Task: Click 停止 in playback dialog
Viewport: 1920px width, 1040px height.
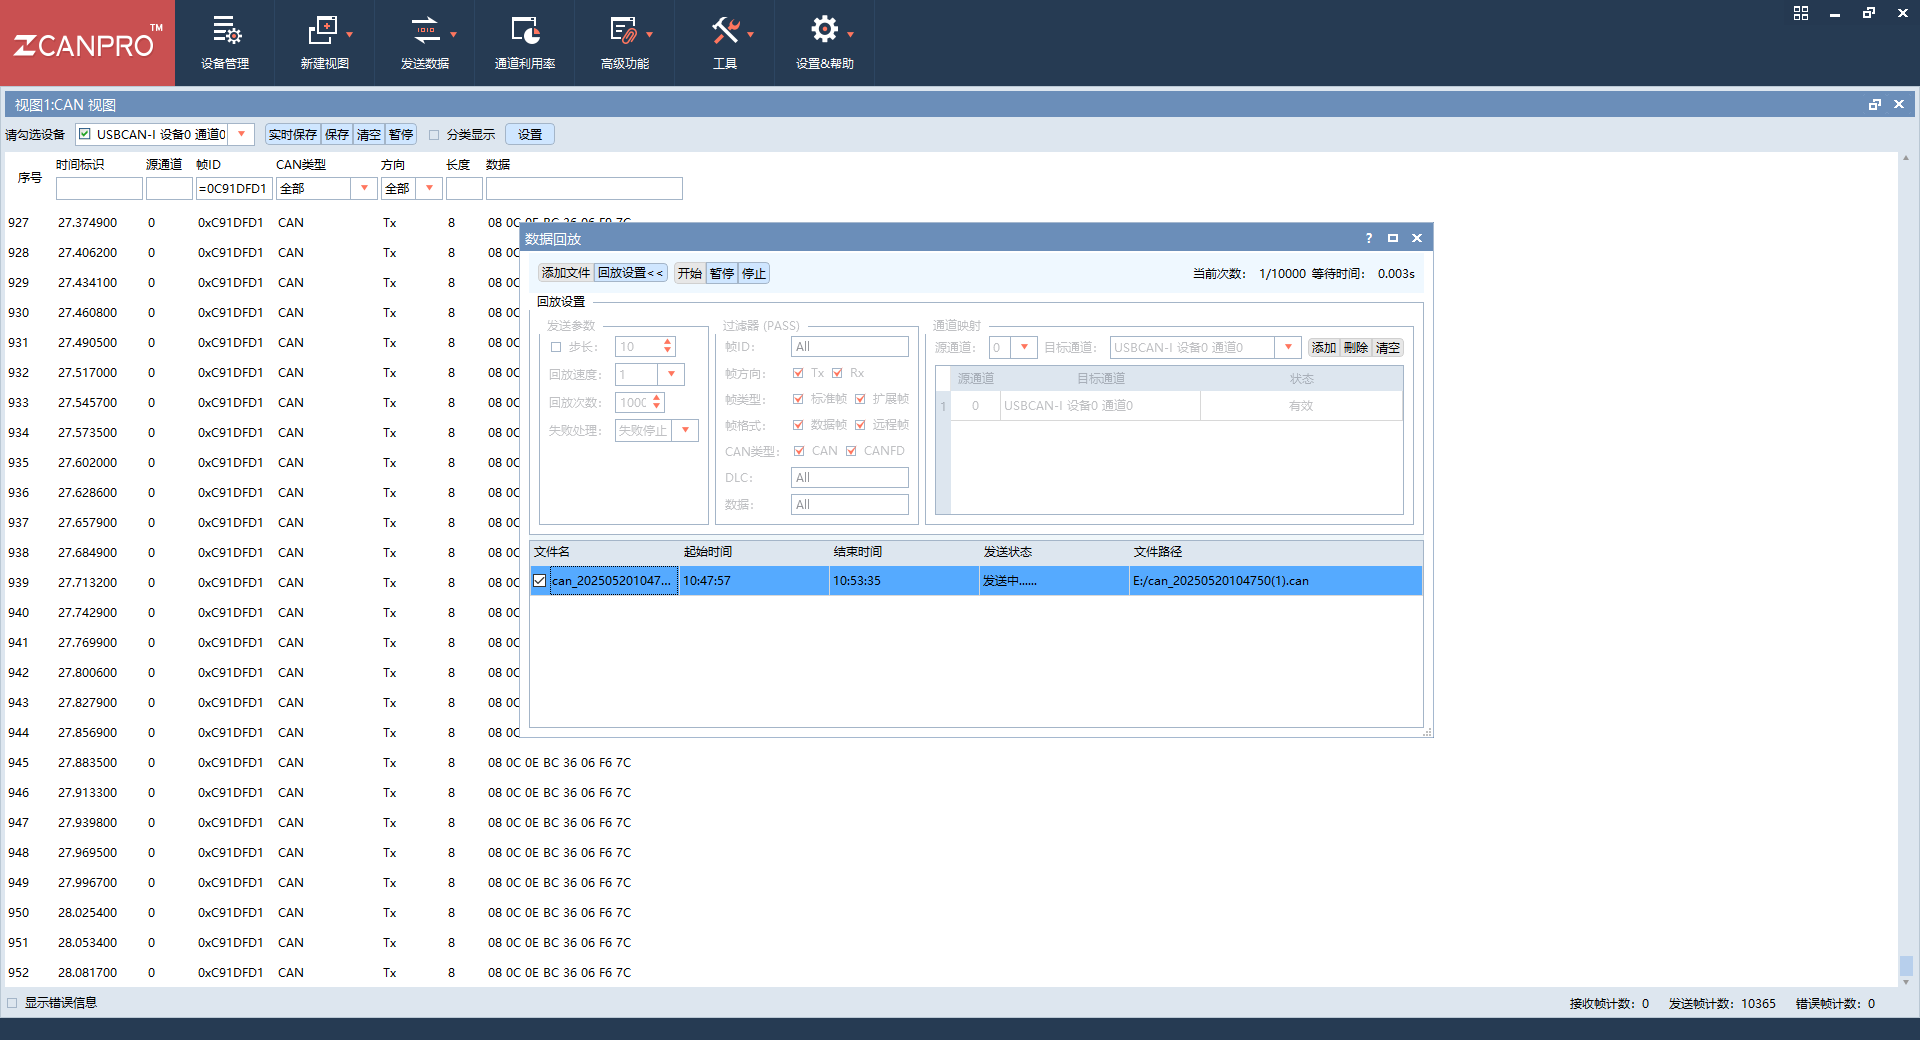Action: 754,273
